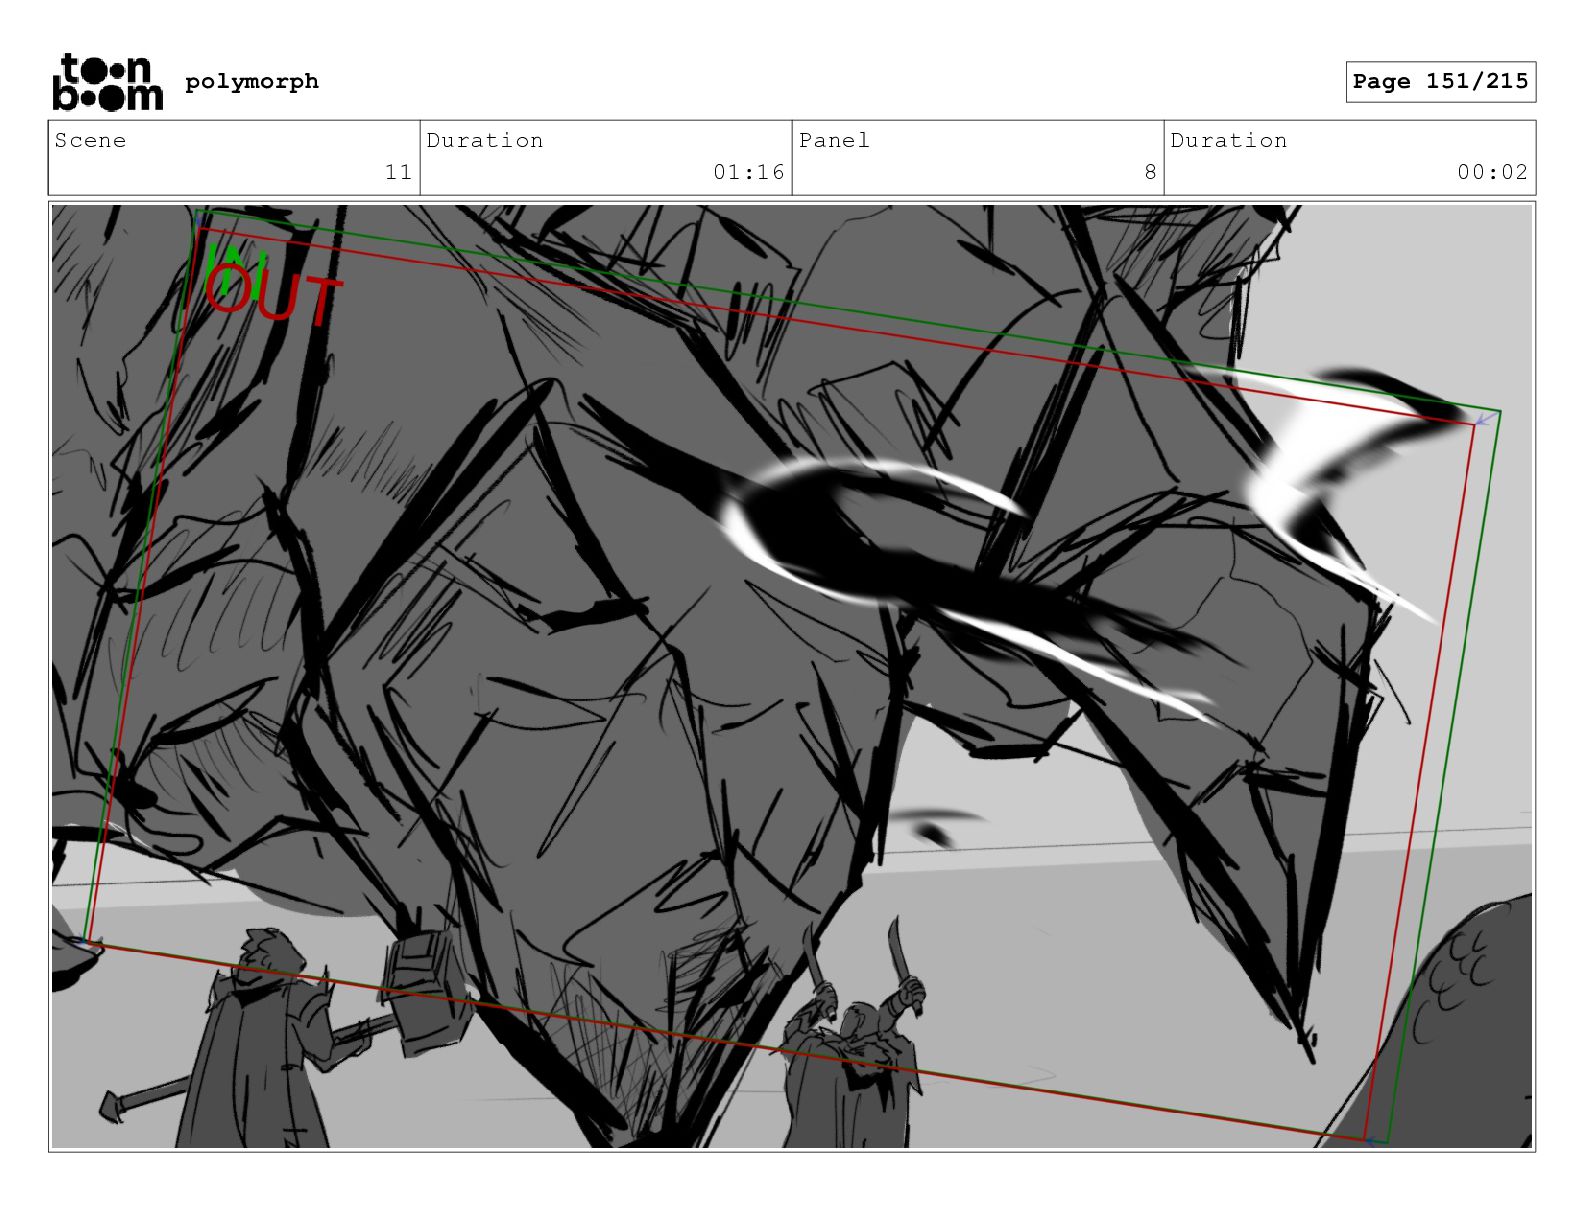Viewport: 1584px width, 1224px height.
Task: Select the 'Panel' header label
Action: (x=834, y=140)
